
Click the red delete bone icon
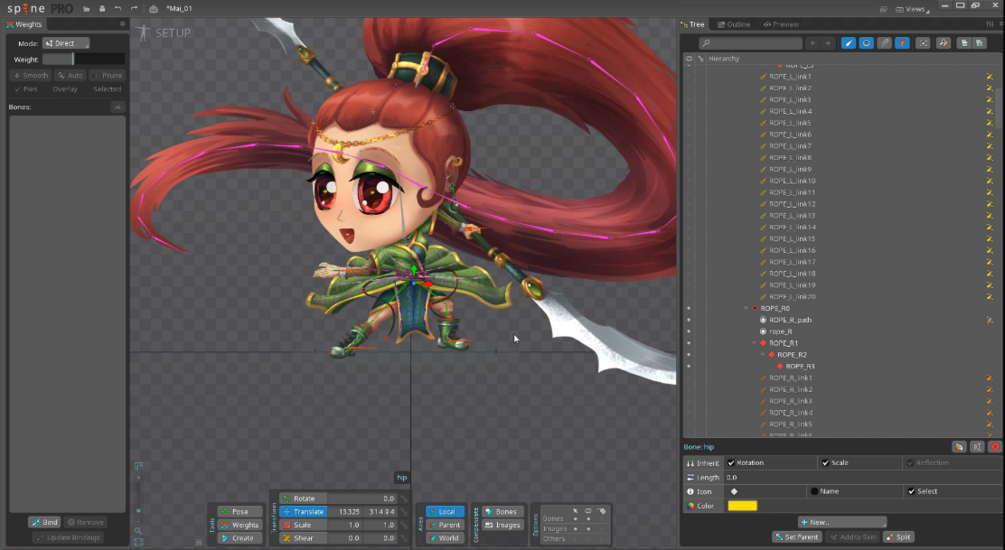tap(995, 447)
